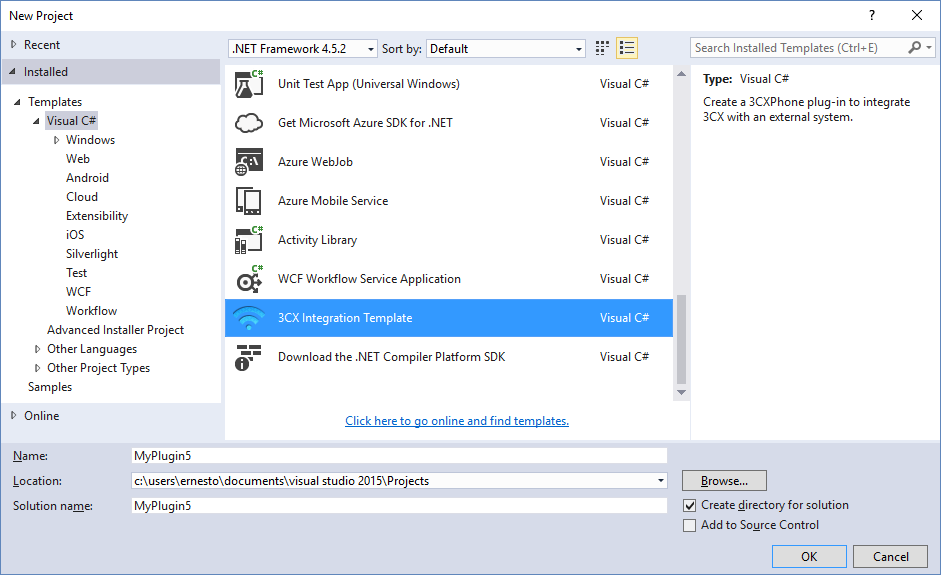This screenshot has width=941, height=575.
Task: Click the template list scroll up arrow
Action: (x=681, y=74)
